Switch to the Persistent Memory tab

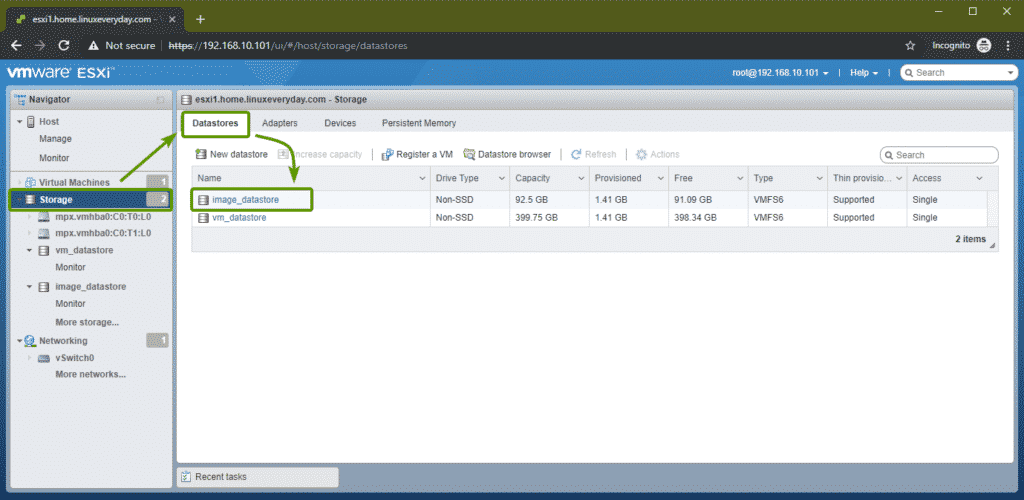[x=418, y=123]
